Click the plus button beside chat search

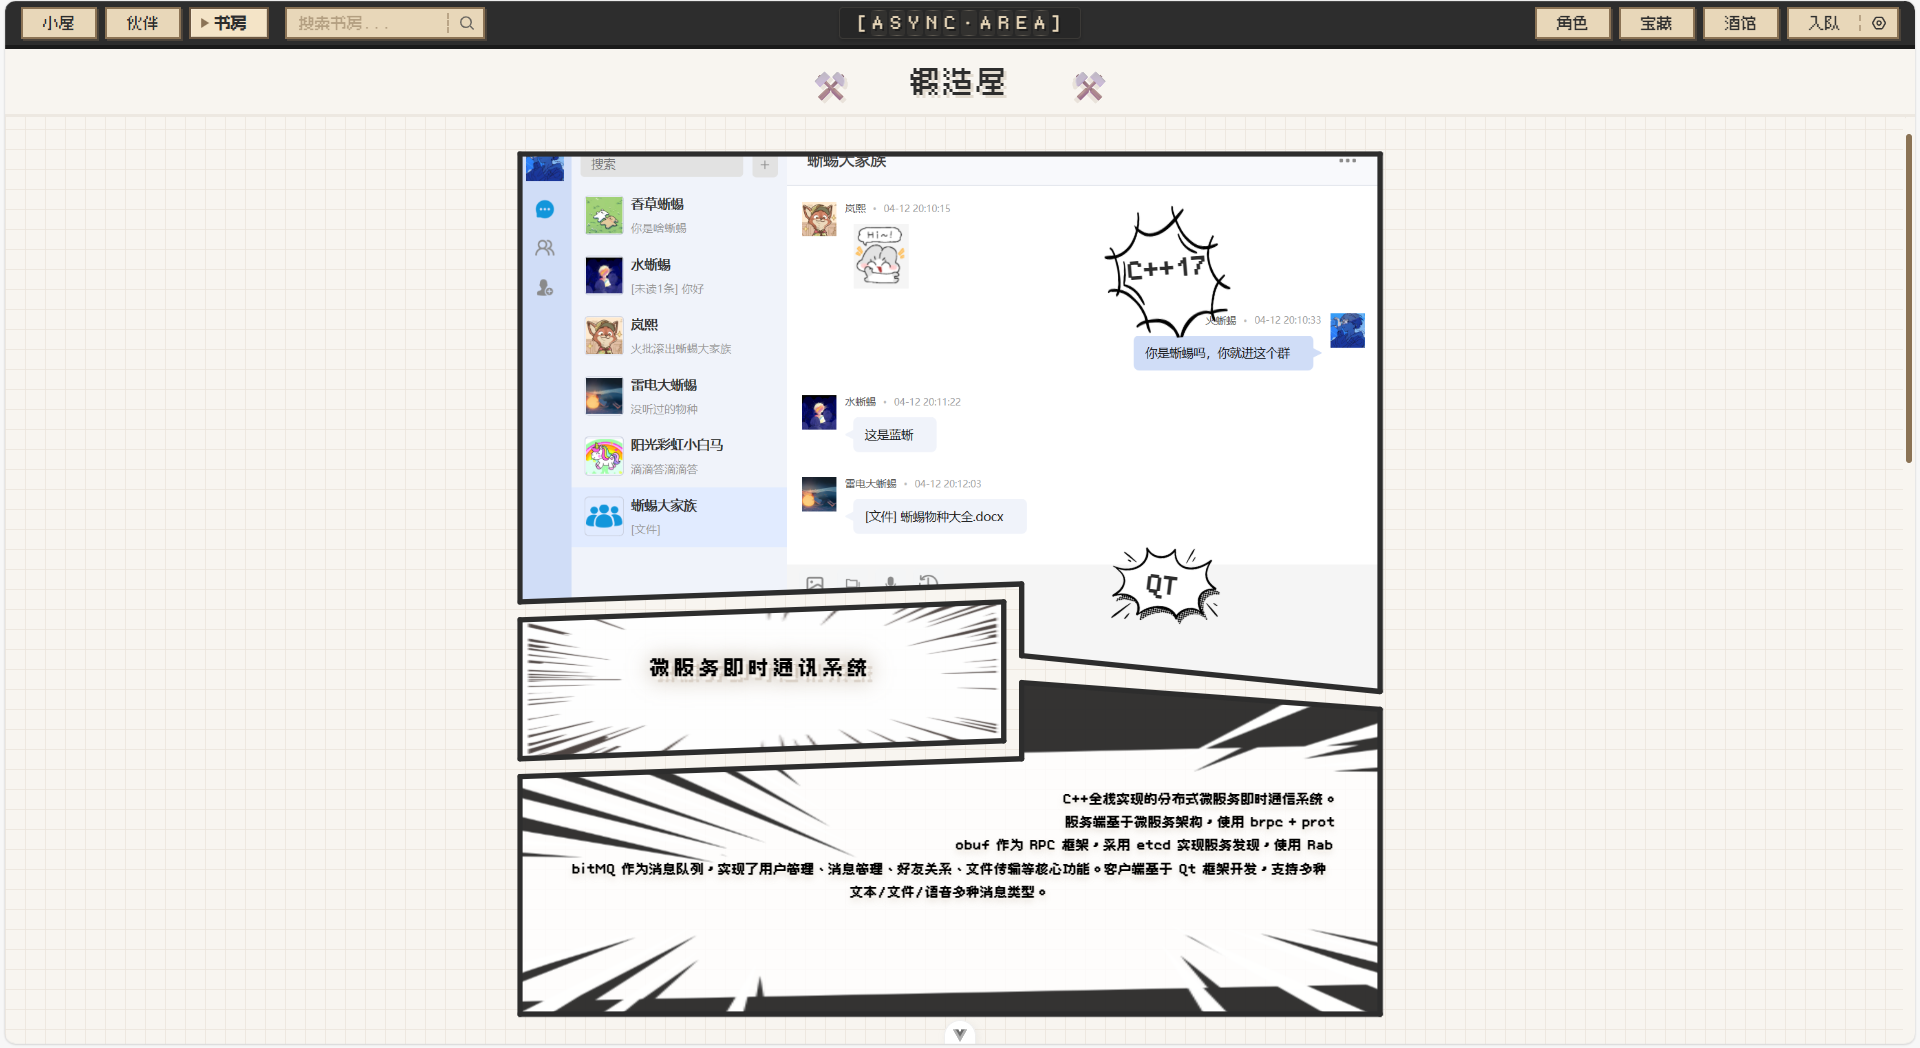pyautogui.click(x=765, y=165)
